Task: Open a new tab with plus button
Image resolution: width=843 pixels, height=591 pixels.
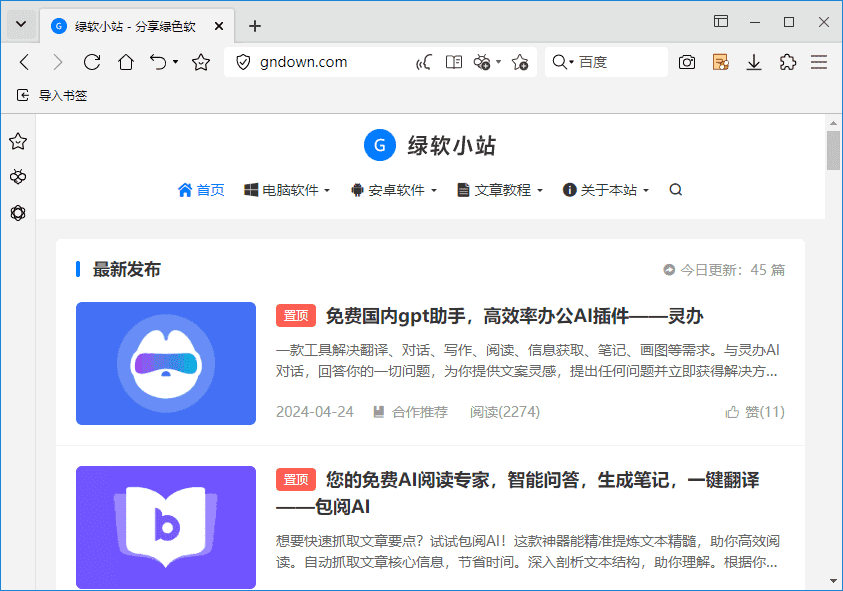Action: [x=255, y=25]
